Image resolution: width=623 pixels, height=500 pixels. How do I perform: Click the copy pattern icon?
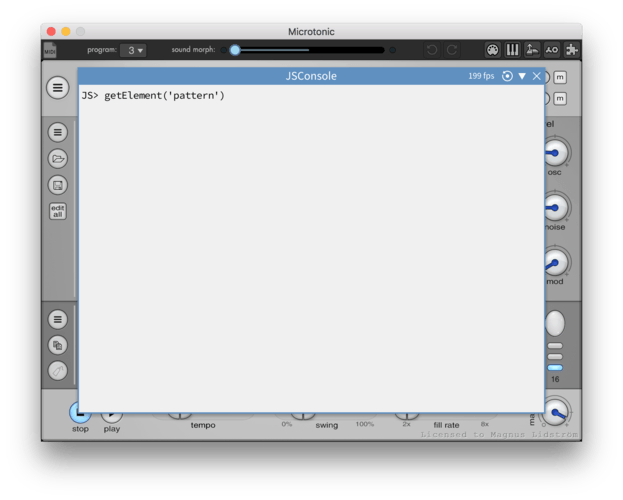(x=58, y=345)
